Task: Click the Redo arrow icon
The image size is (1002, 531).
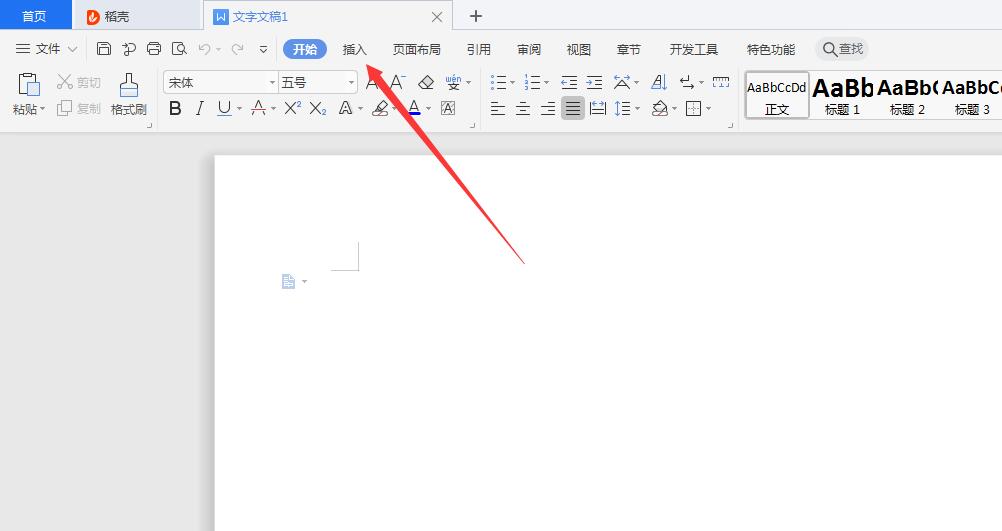Action: 237,49
